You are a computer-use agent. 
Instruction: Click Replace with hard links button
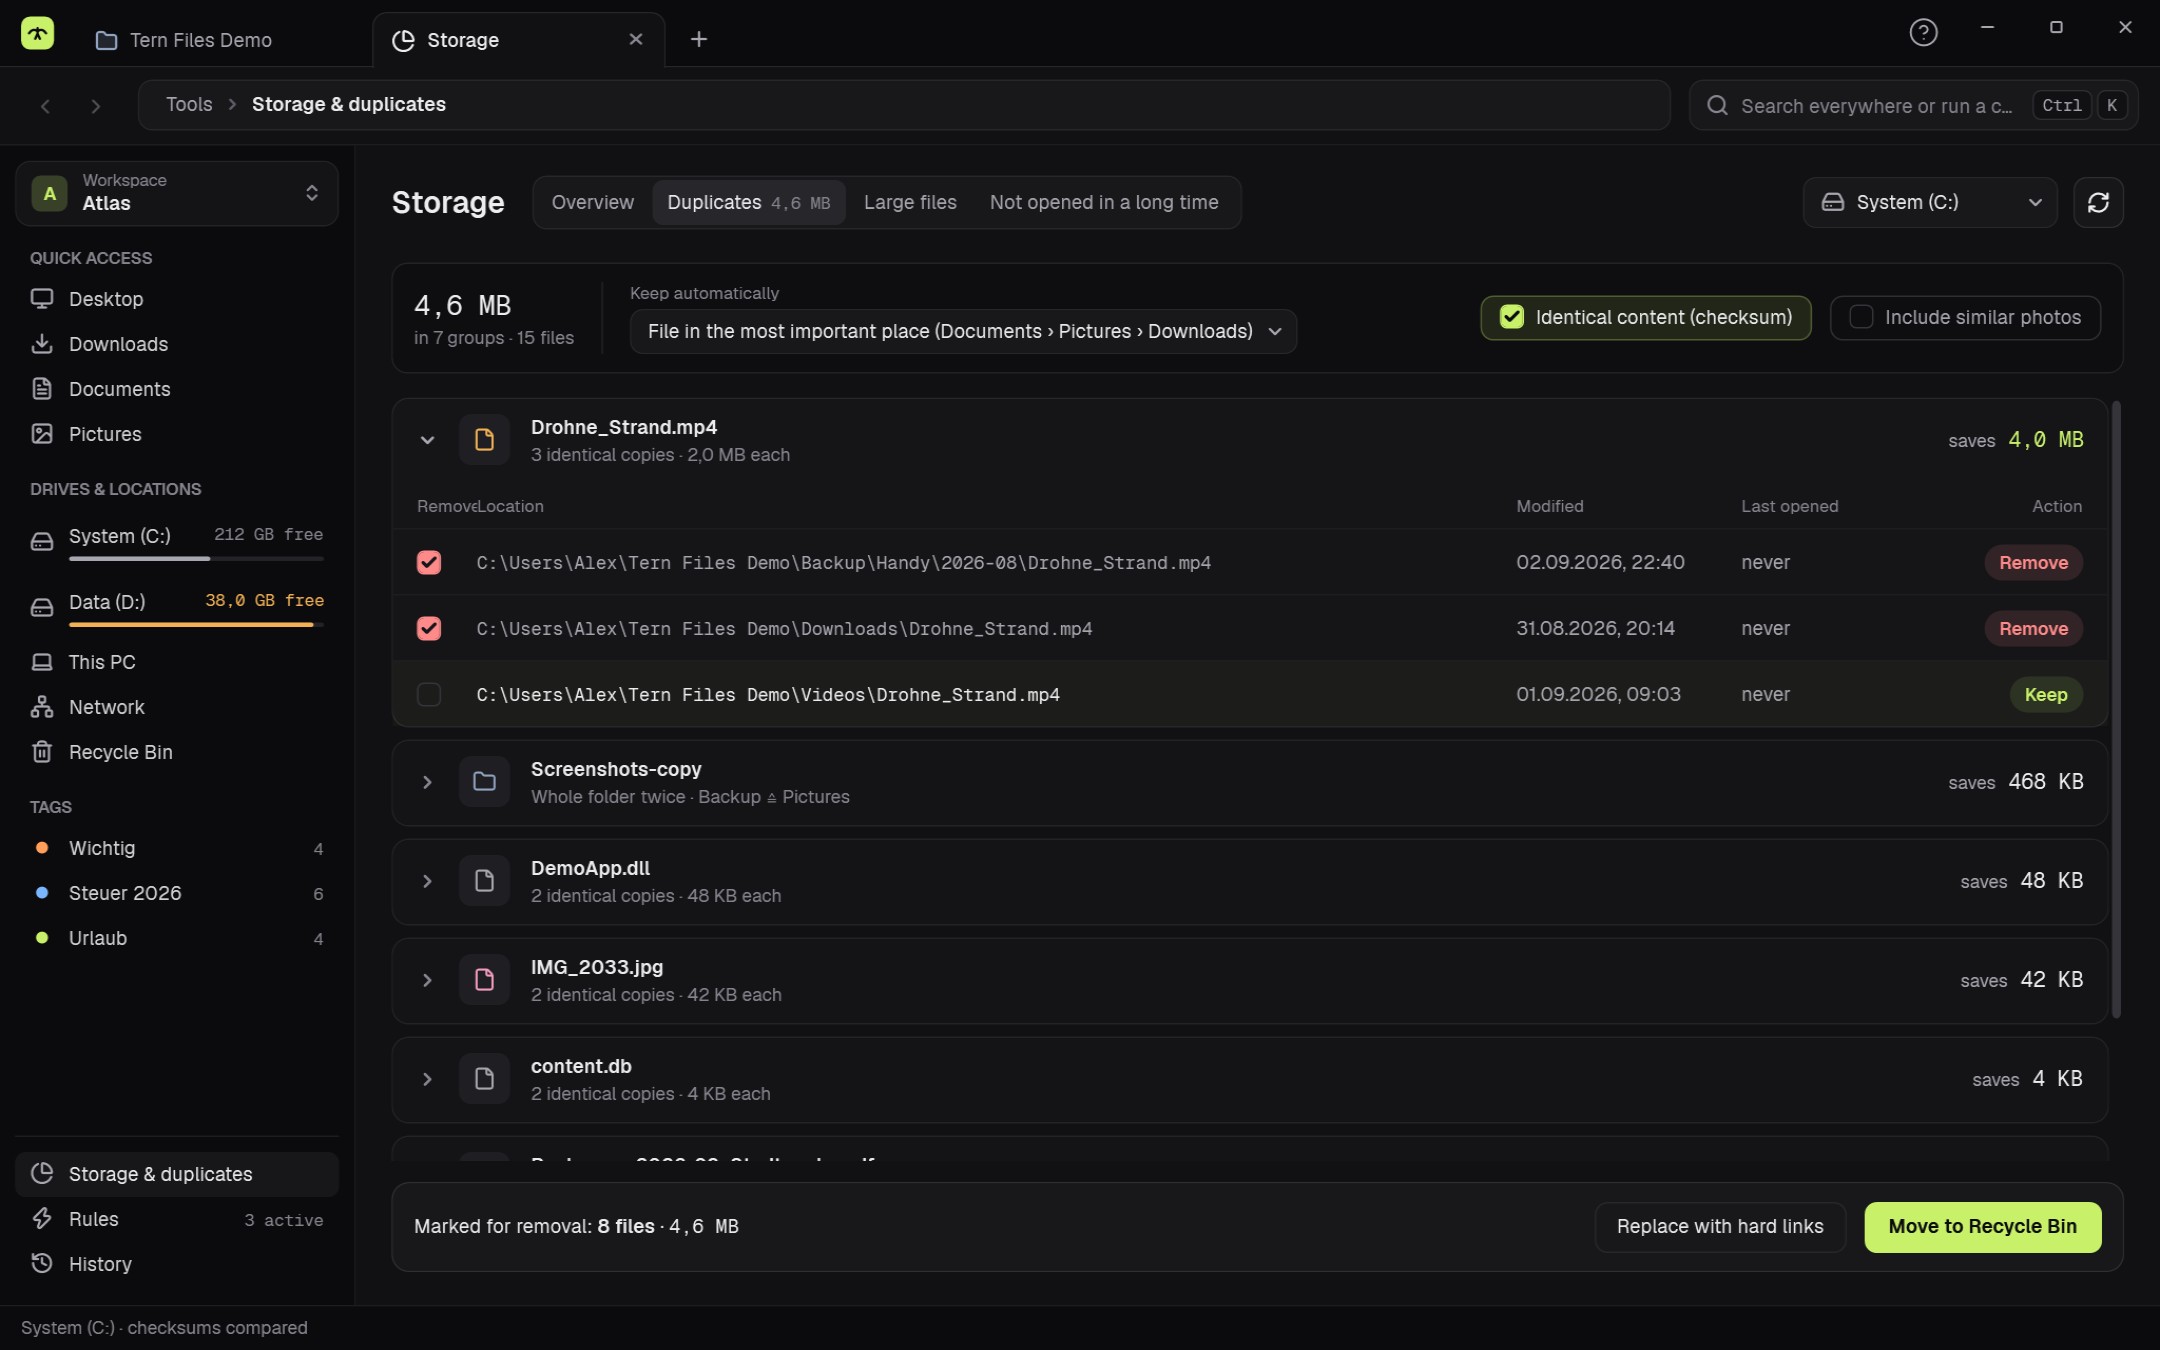(1720, 1227)
